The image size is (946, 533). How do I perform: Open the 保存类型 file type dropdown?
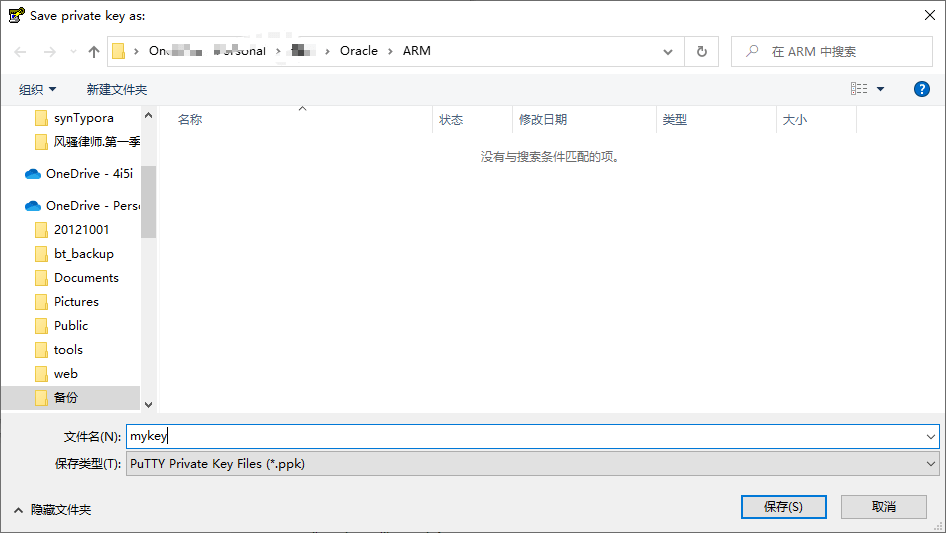point(533,464)
